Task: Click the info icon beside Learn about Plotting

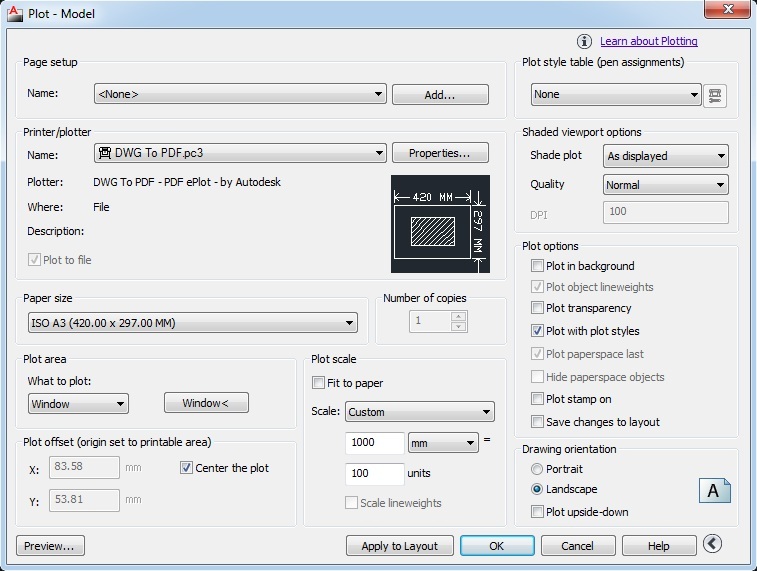Action: [584, 42]
